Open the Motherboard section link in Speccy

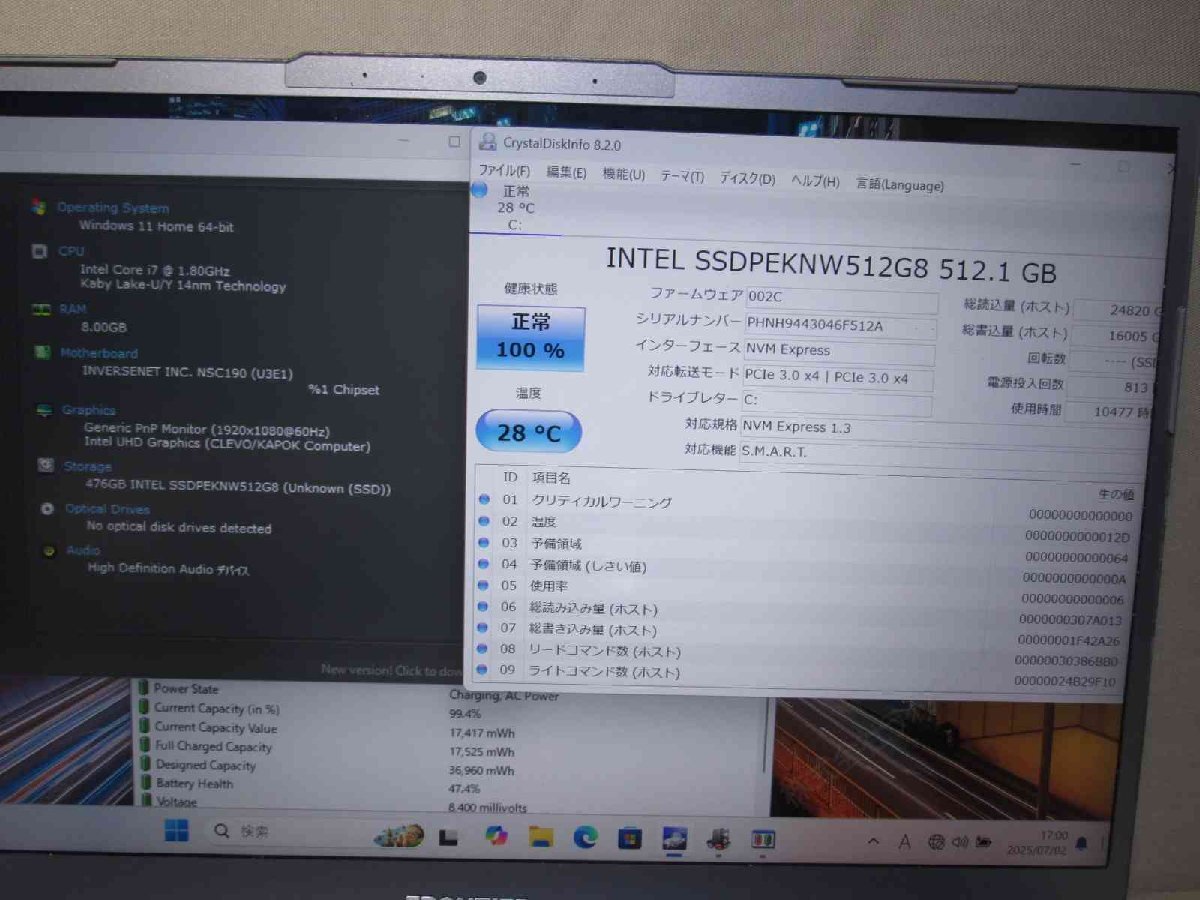tap(99, 353)
